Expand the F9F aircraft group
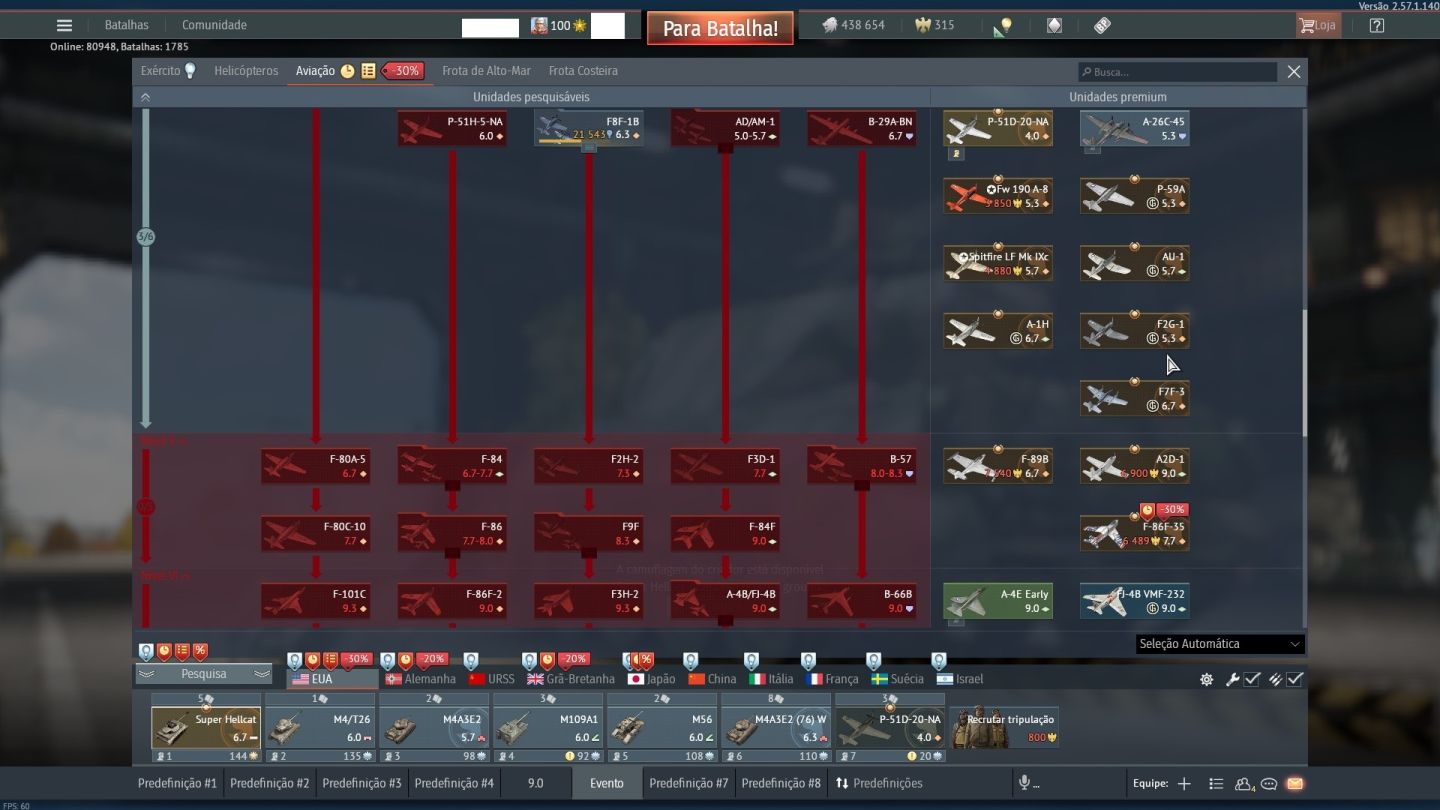 tap(588, 533)
